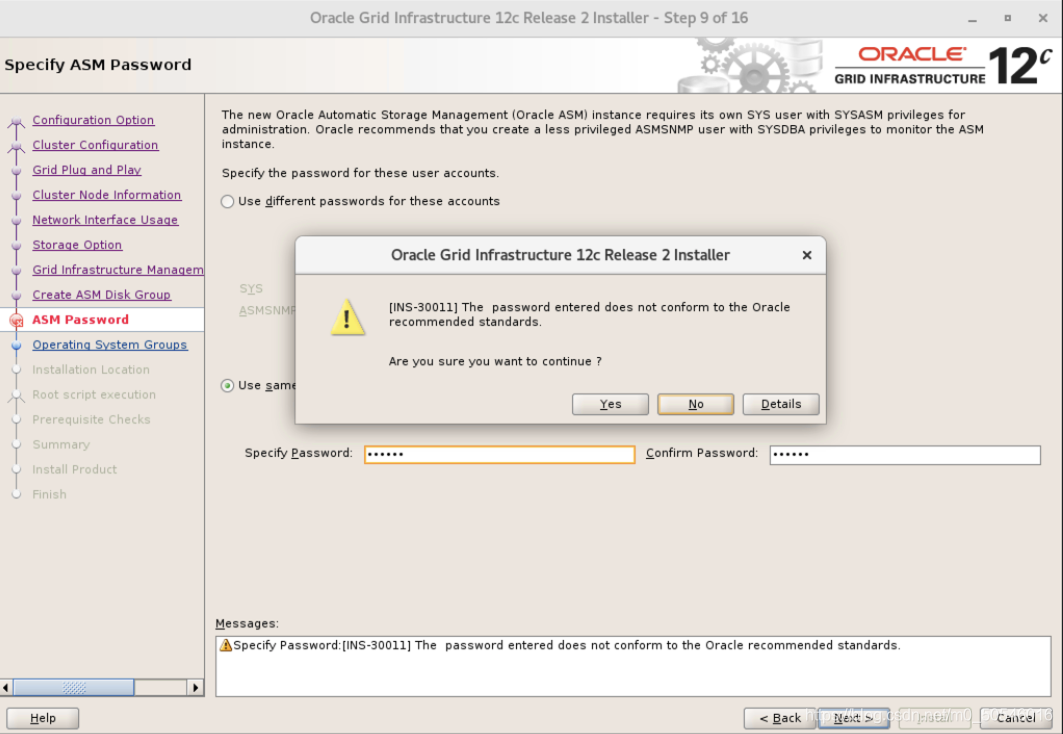Click the SYS account label
The image size is (1063, 734).
tap(251, 289)
